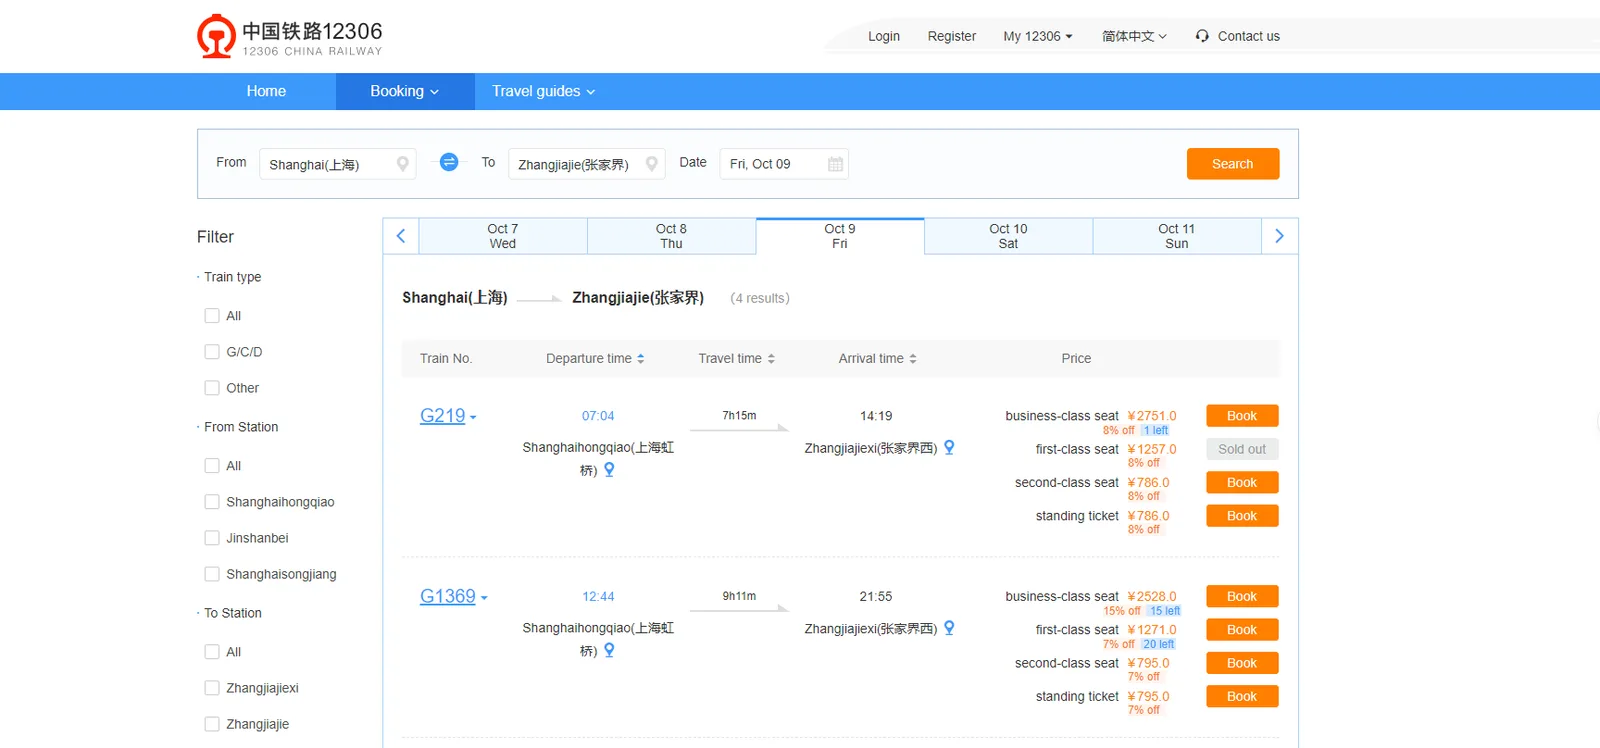The height and width of the screenshot is (748, 1600).
Task: Expand the Travel guides menu
Action: (x=543, y=91)
